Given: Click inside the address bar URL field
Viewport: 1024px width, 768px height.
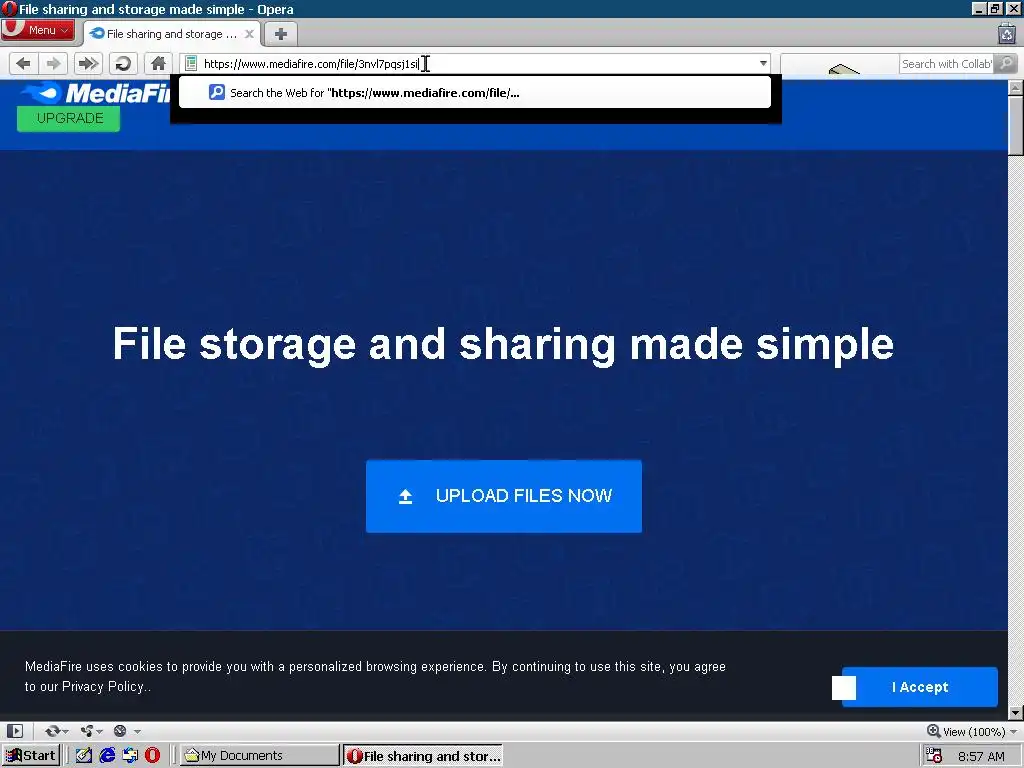Looking at the screenshot, I should pyautogui.click(x=475, y=63).
